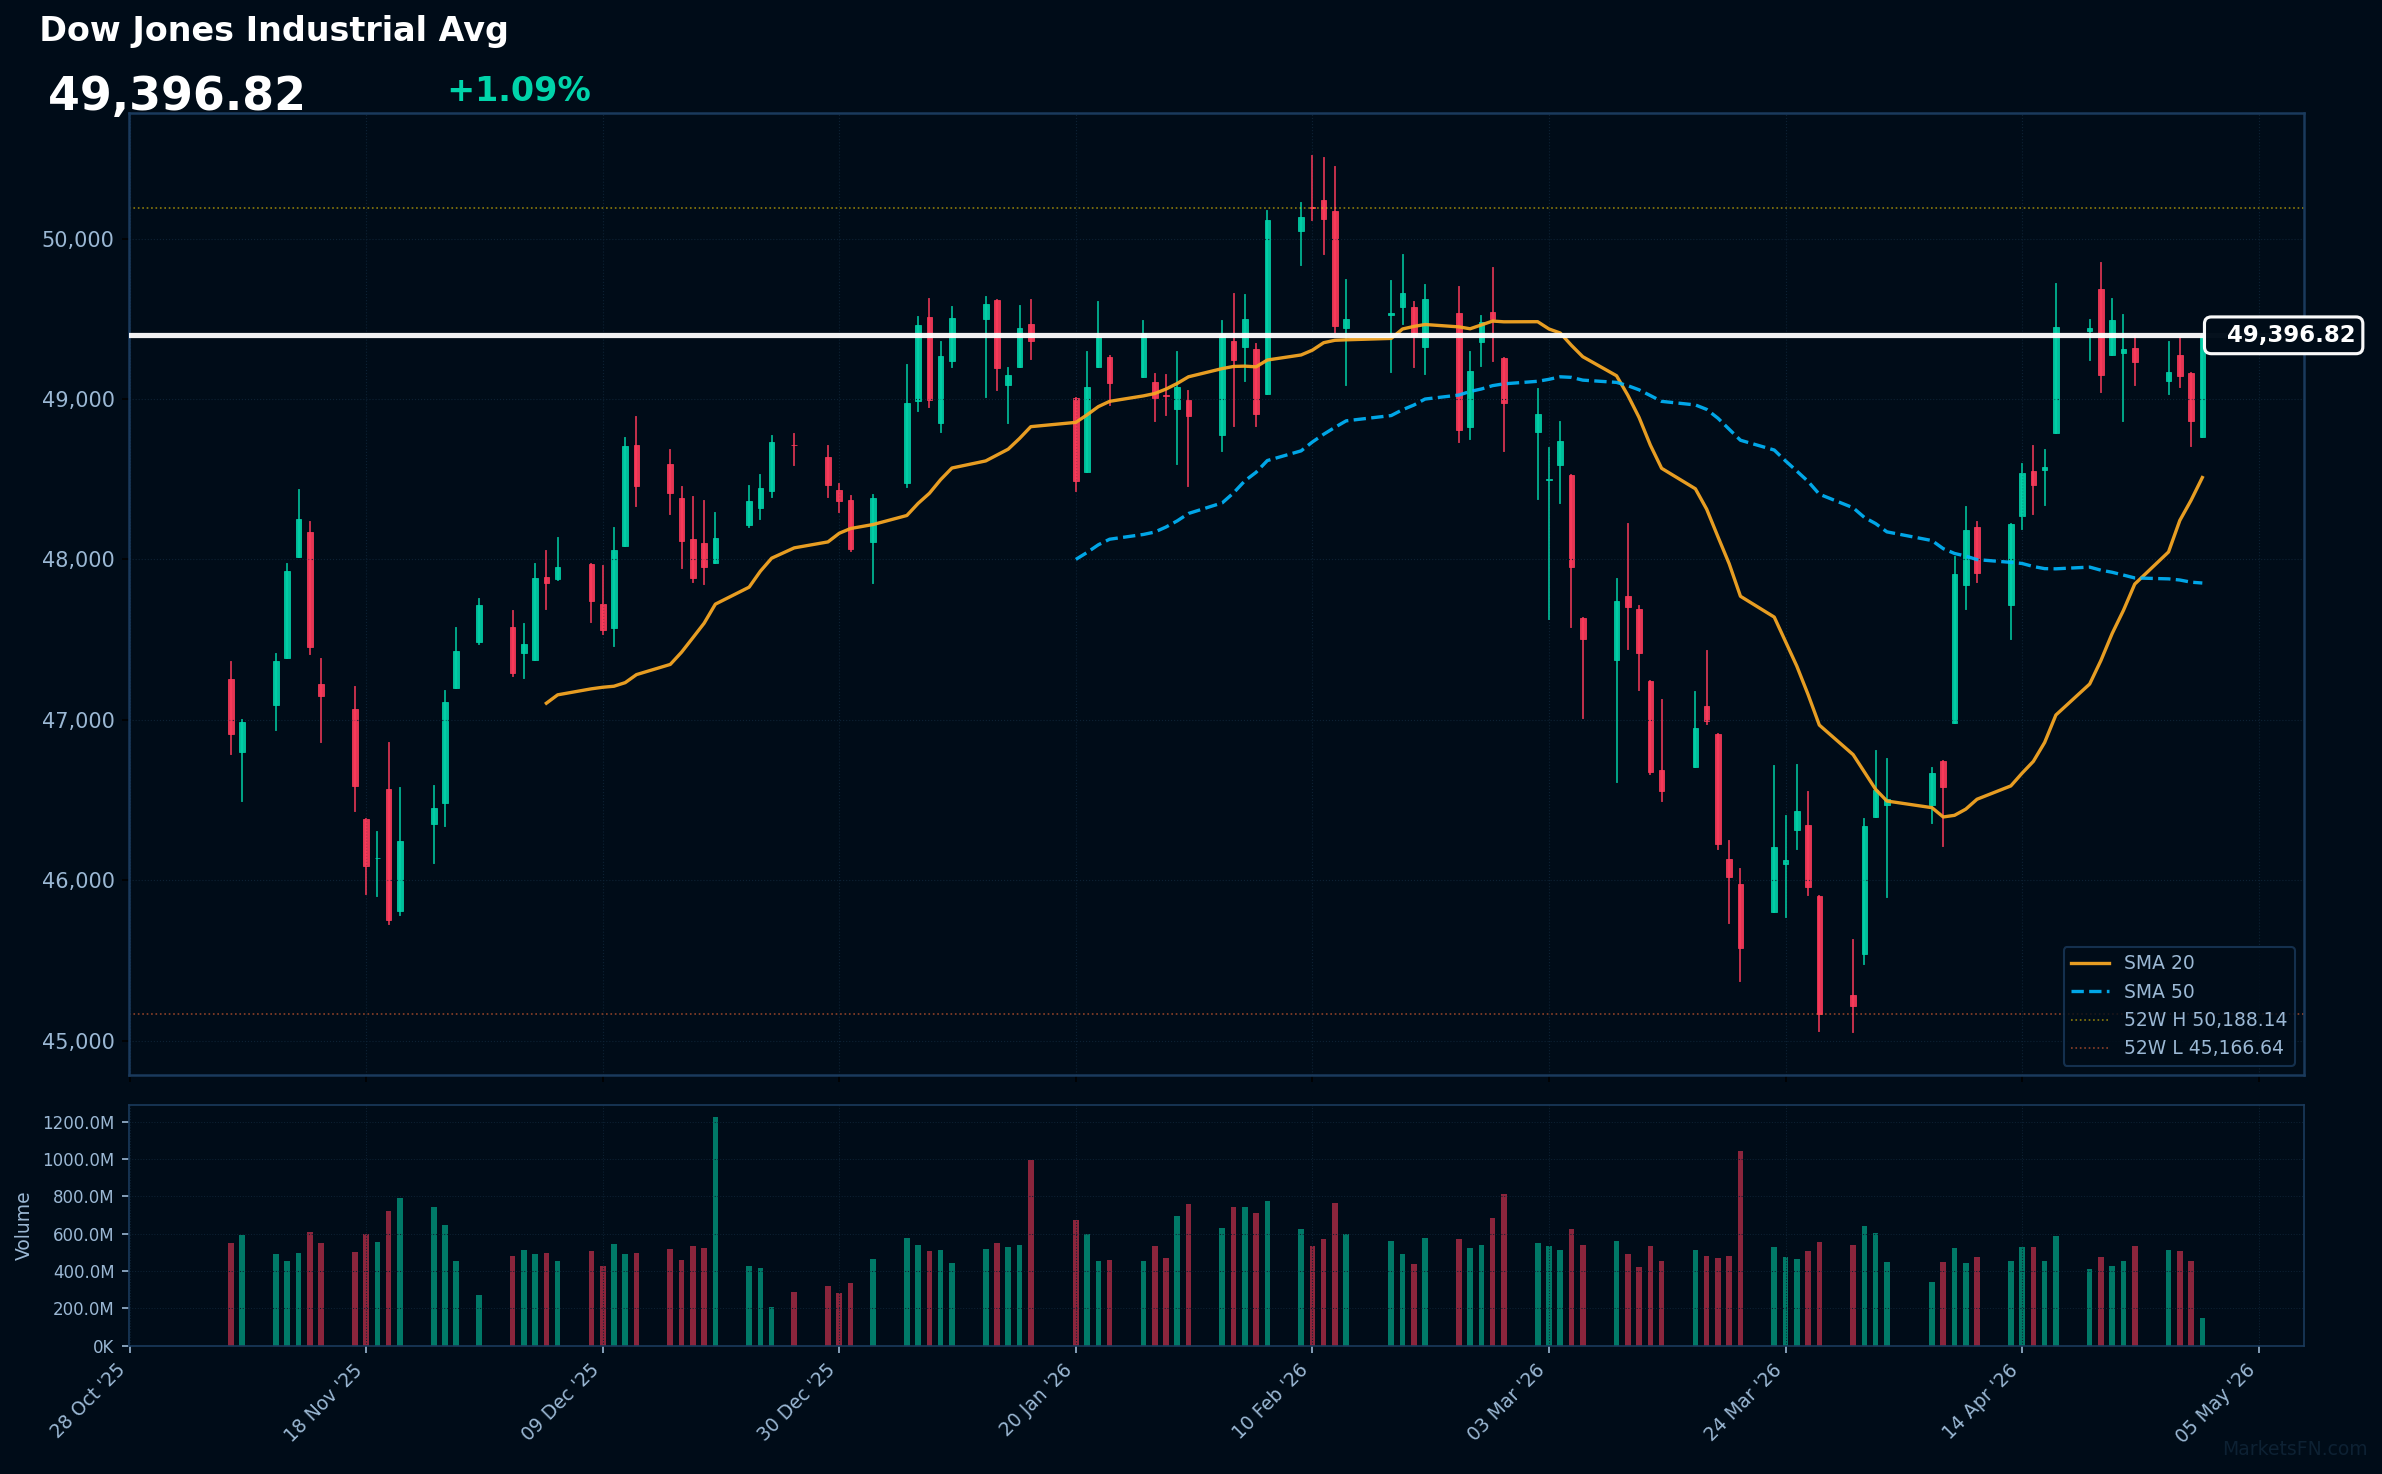Click the 1200.0M volume axis label
This screenshot has height=1474, width=2382.
78,1123
